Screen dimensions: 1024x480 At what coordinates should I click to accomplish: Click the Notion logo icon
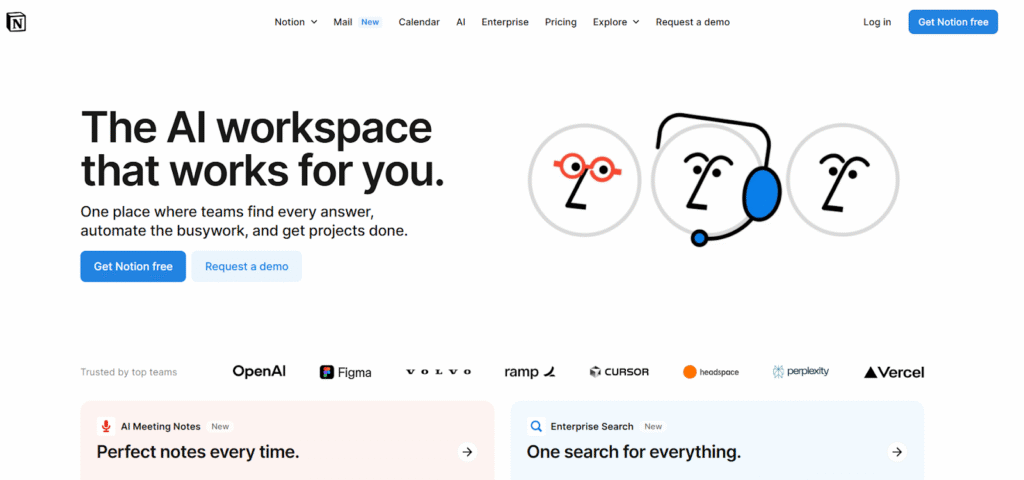coord(16,21)
